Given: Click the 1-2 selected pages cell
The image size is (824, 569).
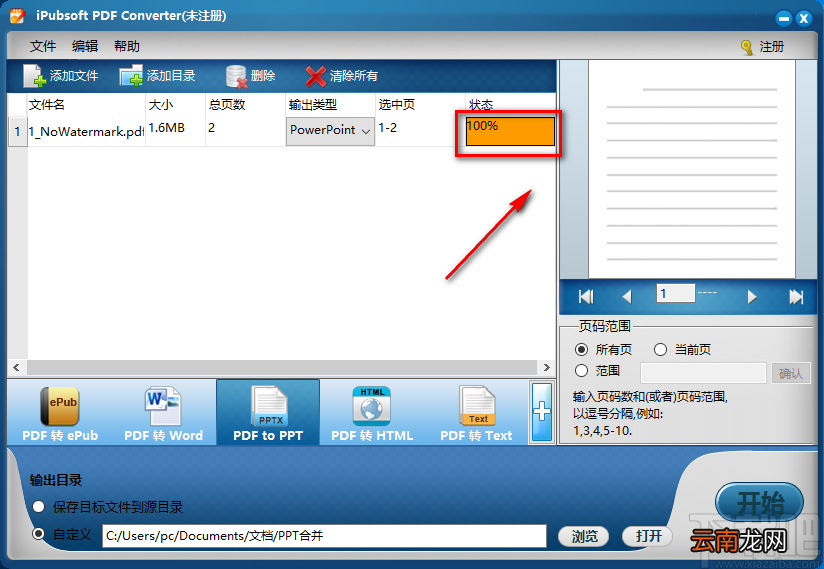Looking at the screenshot, I should (x=420, y=131).
